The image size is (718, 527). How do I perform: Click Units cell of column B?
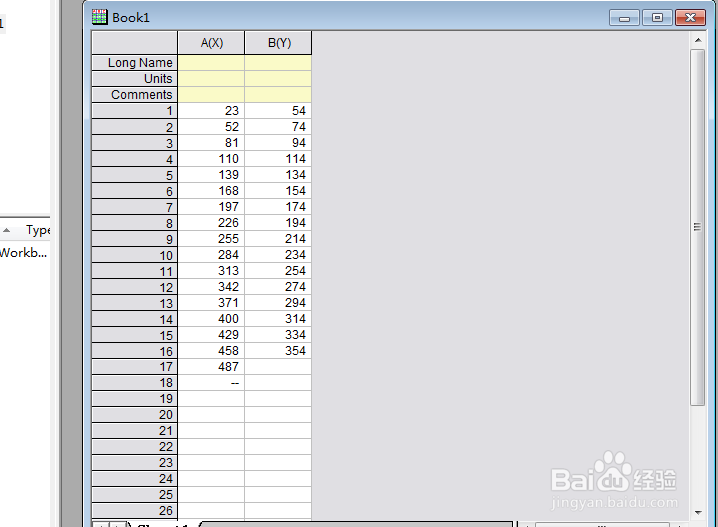pyautogui.click(x=278, y=79)
